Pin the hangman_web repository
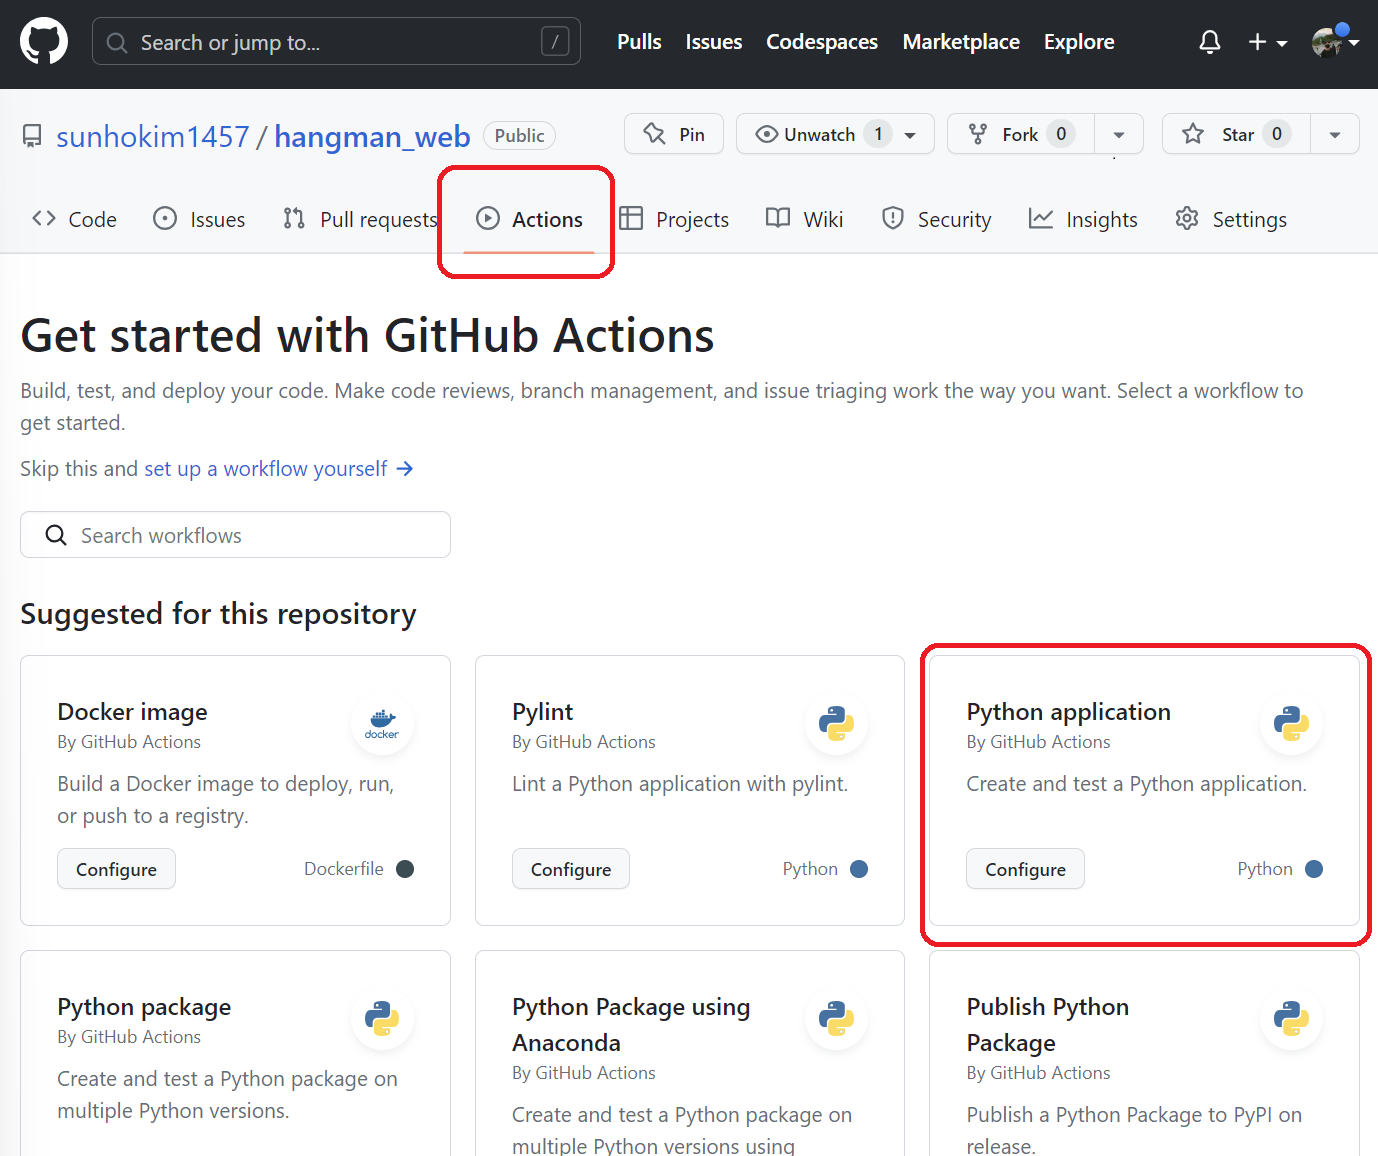The image size is (1378, 1156). [675, 134]
